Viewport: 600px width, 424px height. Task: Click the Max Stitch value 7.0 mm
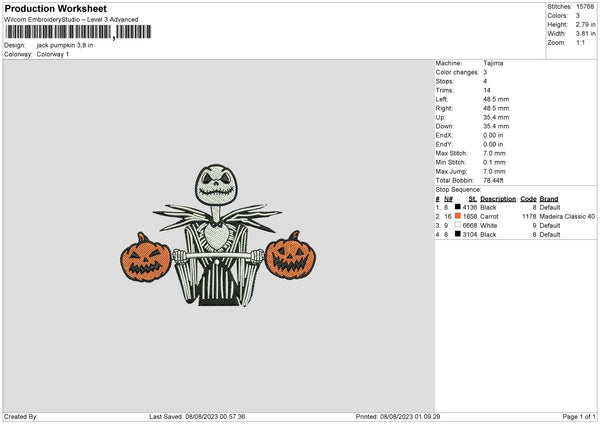[494, 153]
